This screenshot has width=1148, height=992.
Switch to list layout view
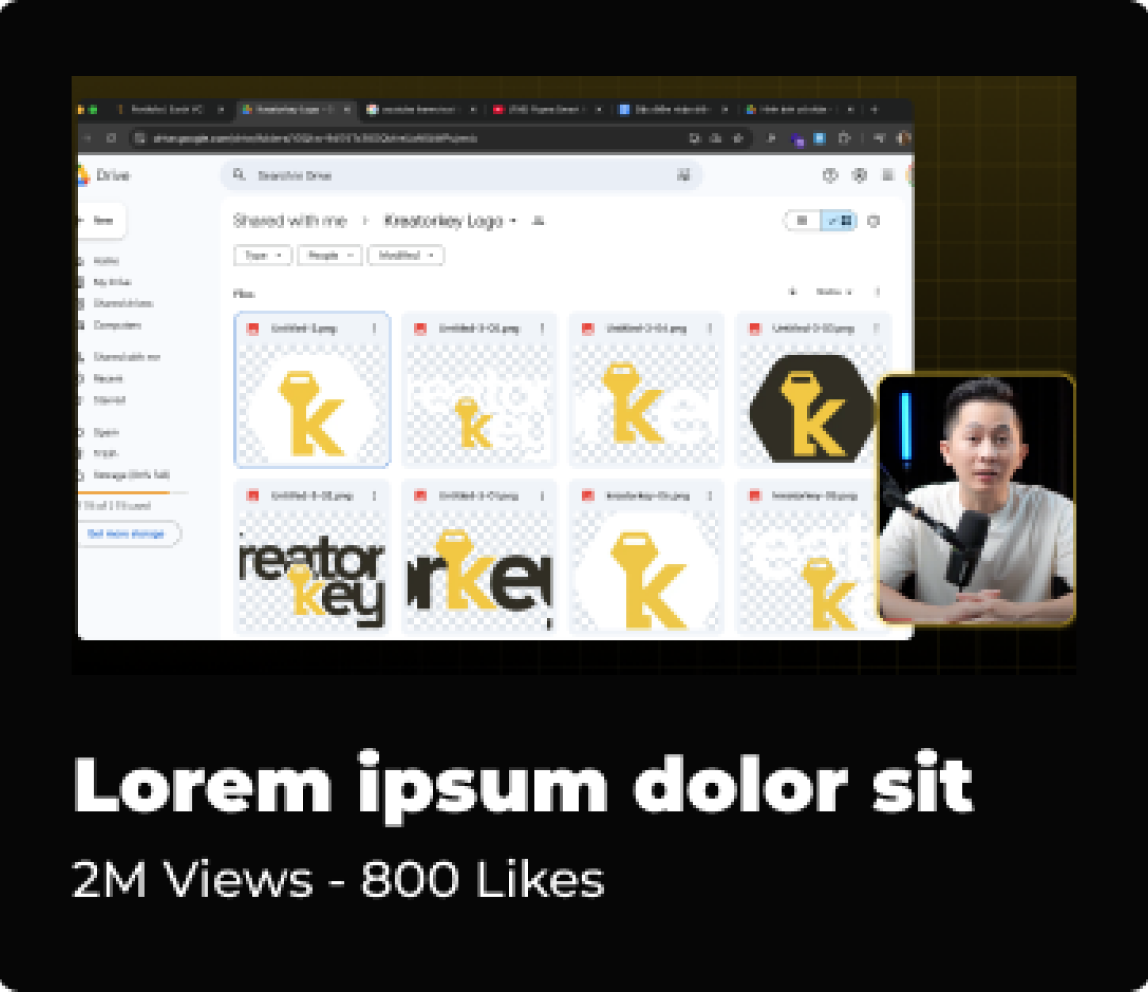coord(802,220)
